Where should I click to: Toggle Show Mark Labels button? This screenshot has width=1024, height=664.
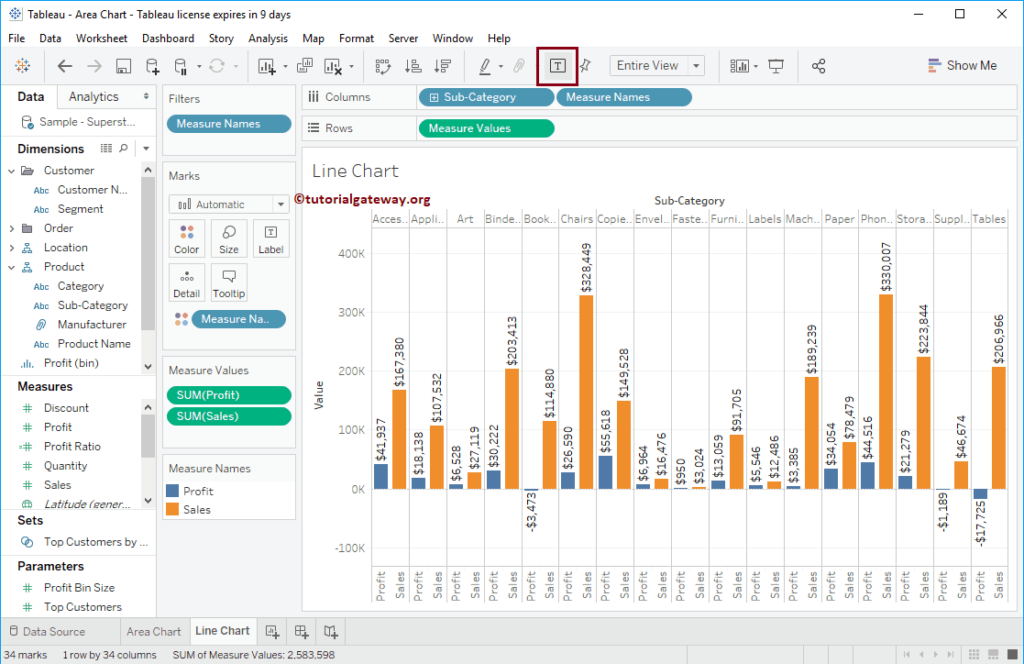point(557,66)
